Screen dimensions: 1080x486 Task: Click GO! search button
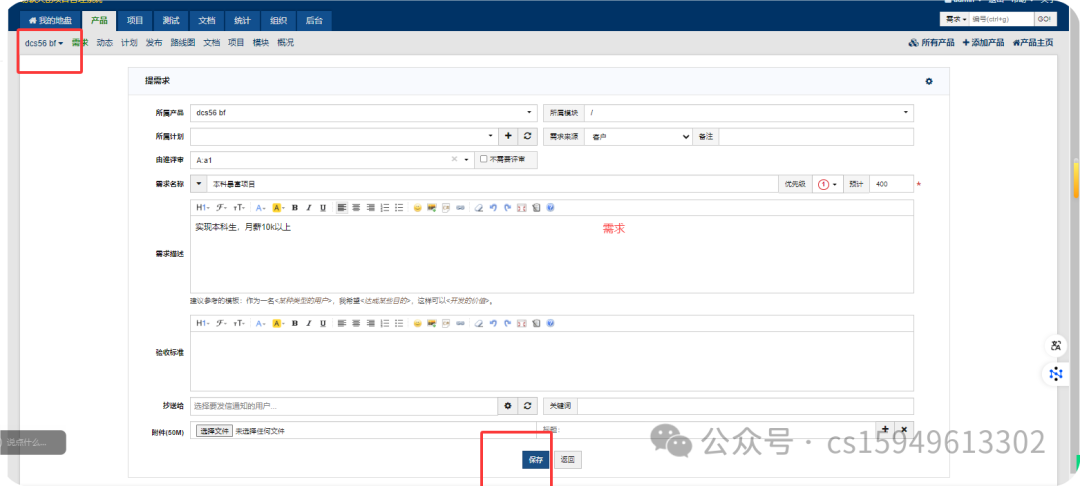click(x=1044, y=19)
